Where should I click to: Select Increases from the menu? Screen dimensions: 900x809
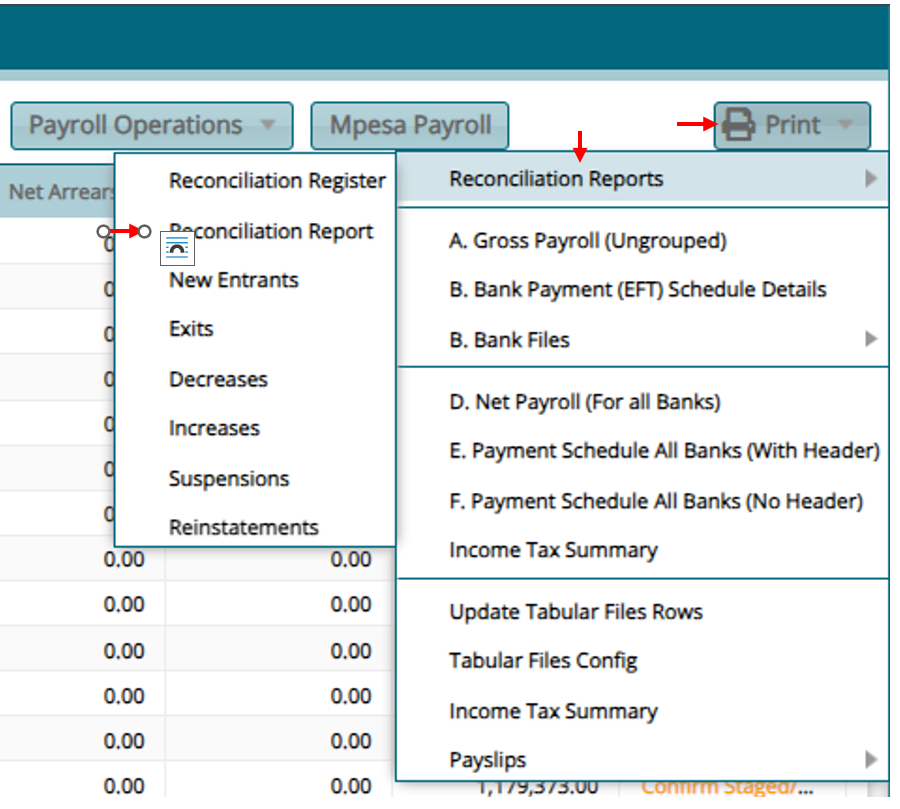point(213,428)
